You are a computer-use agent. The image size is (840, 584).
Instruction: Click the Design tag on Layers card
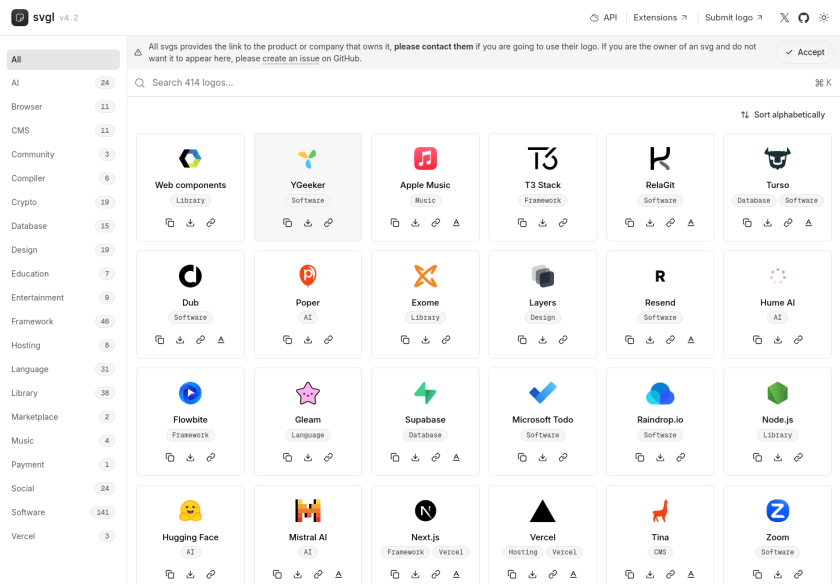[543, 318]
